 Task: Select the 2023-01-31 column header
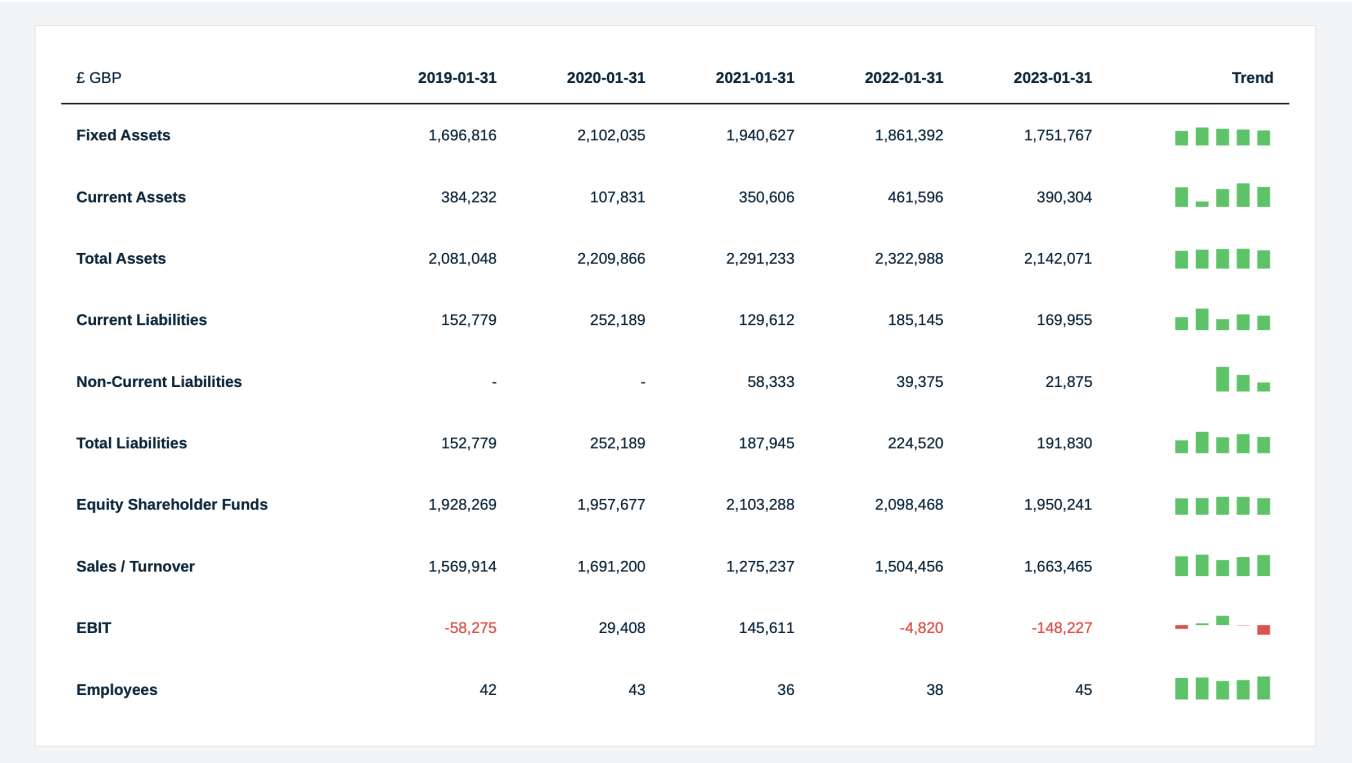1053,78
